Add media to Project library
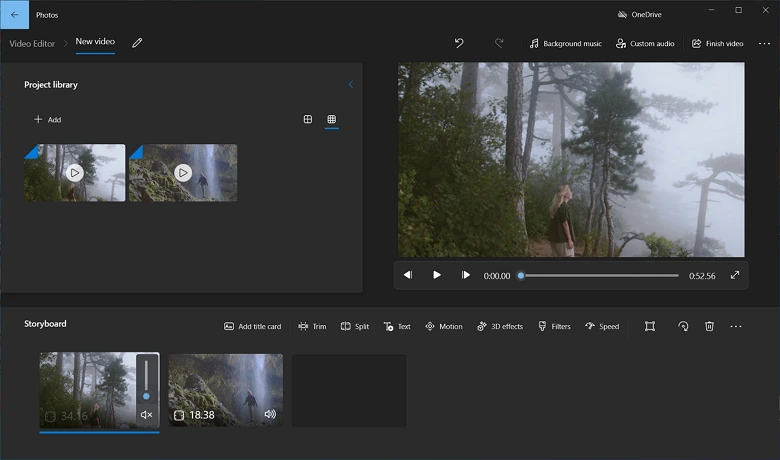This screenshot has width=780, height=460. [47, 119]
